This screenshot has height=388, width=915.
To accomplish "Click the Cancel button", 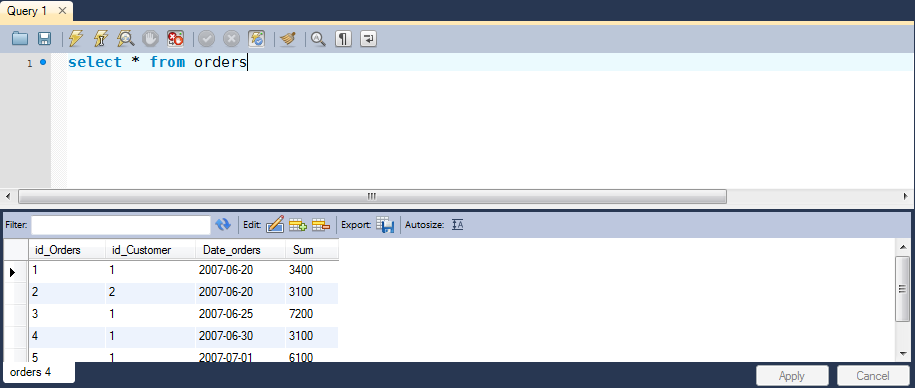I will tap(873, 376).
